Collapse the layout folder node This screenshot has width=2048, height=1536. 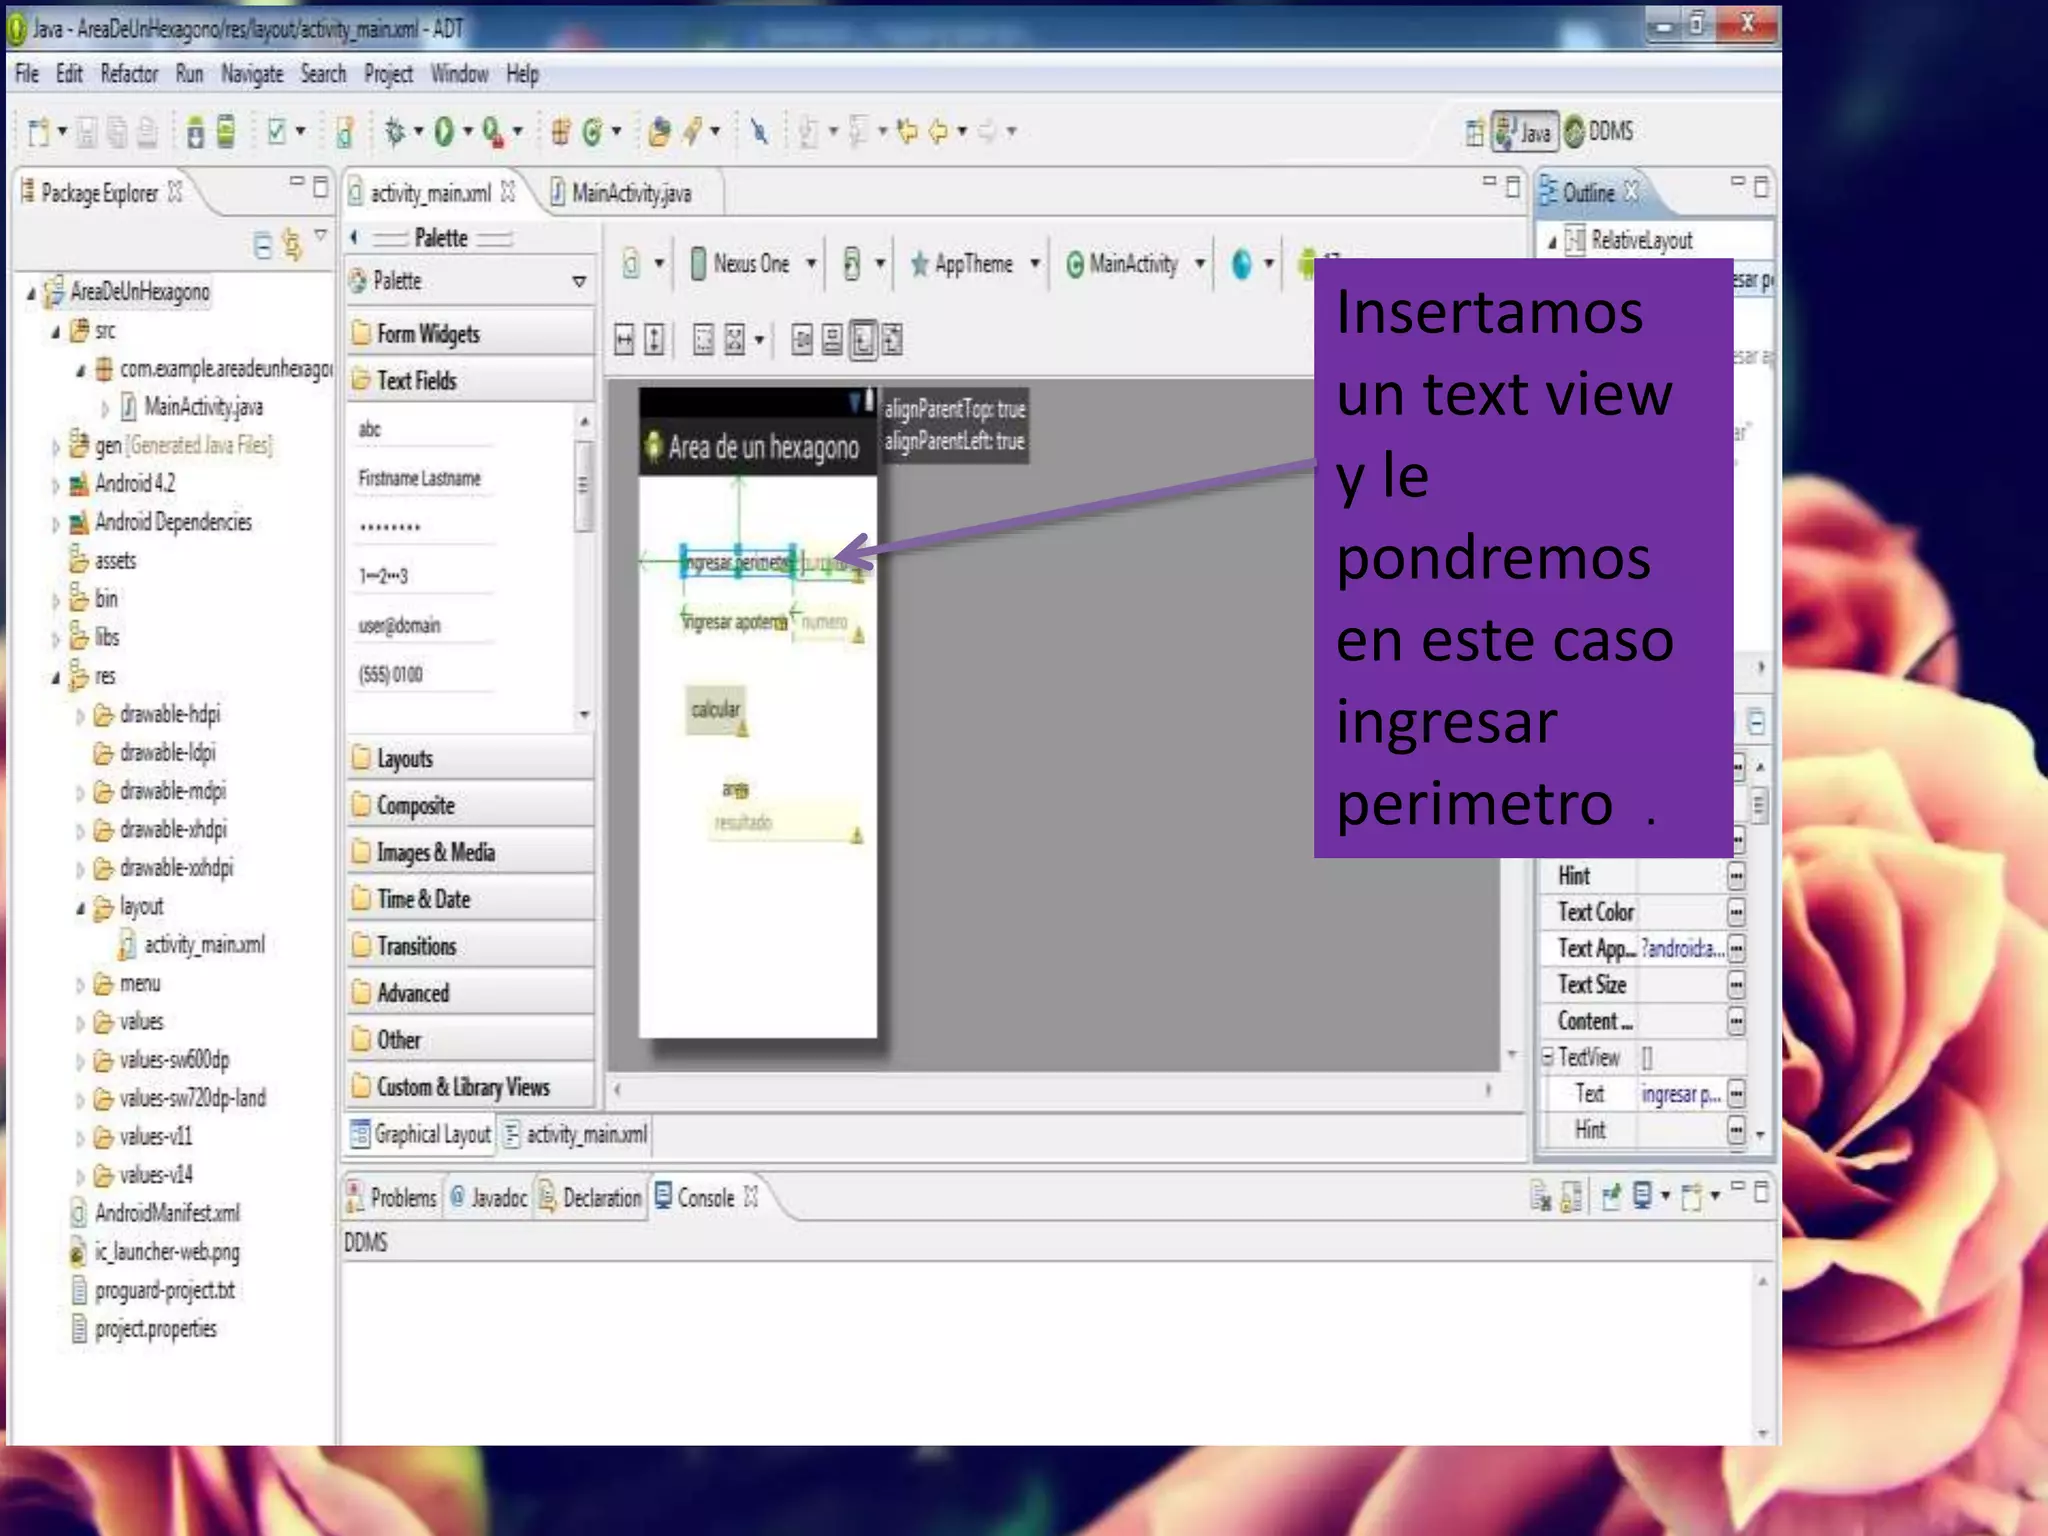click(x=81, y=908)
